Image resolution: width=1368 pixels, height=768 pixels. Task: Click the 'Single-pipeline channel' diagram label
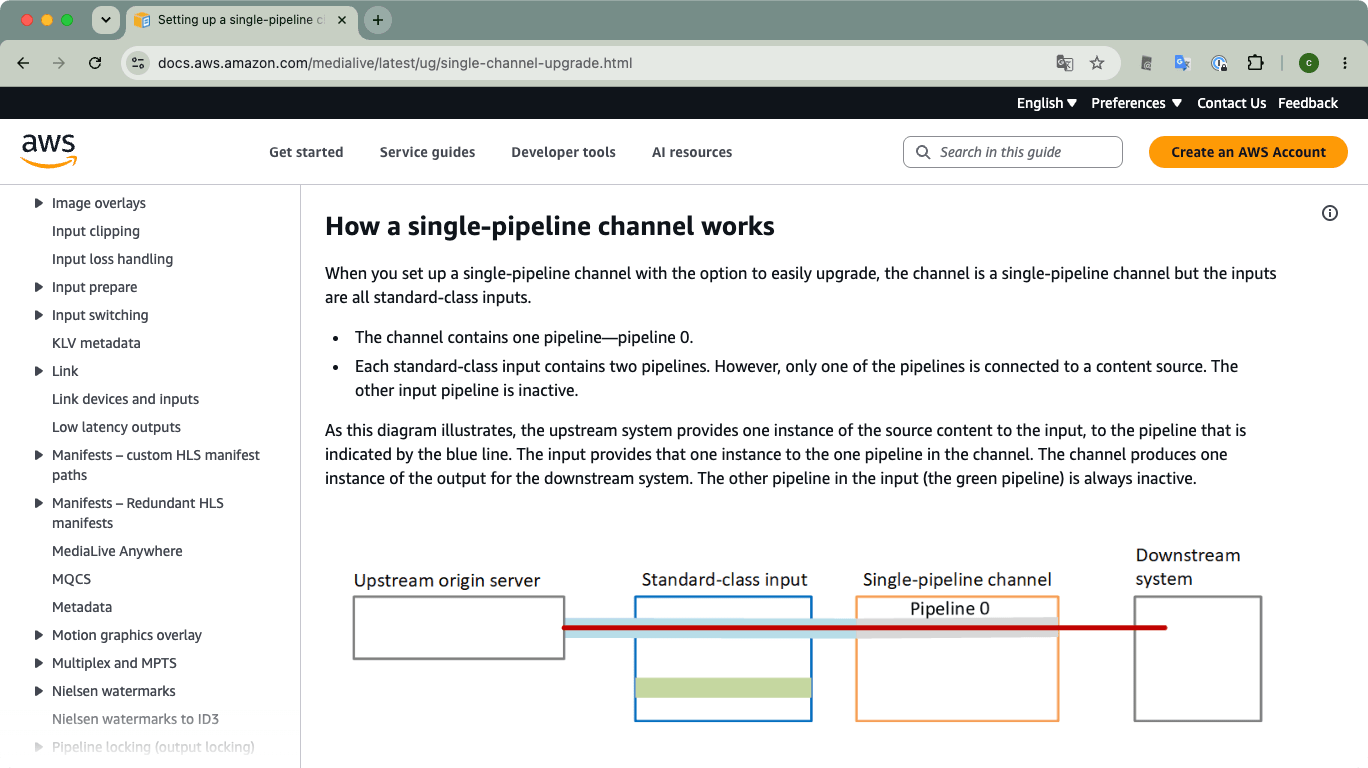point(957,580)
